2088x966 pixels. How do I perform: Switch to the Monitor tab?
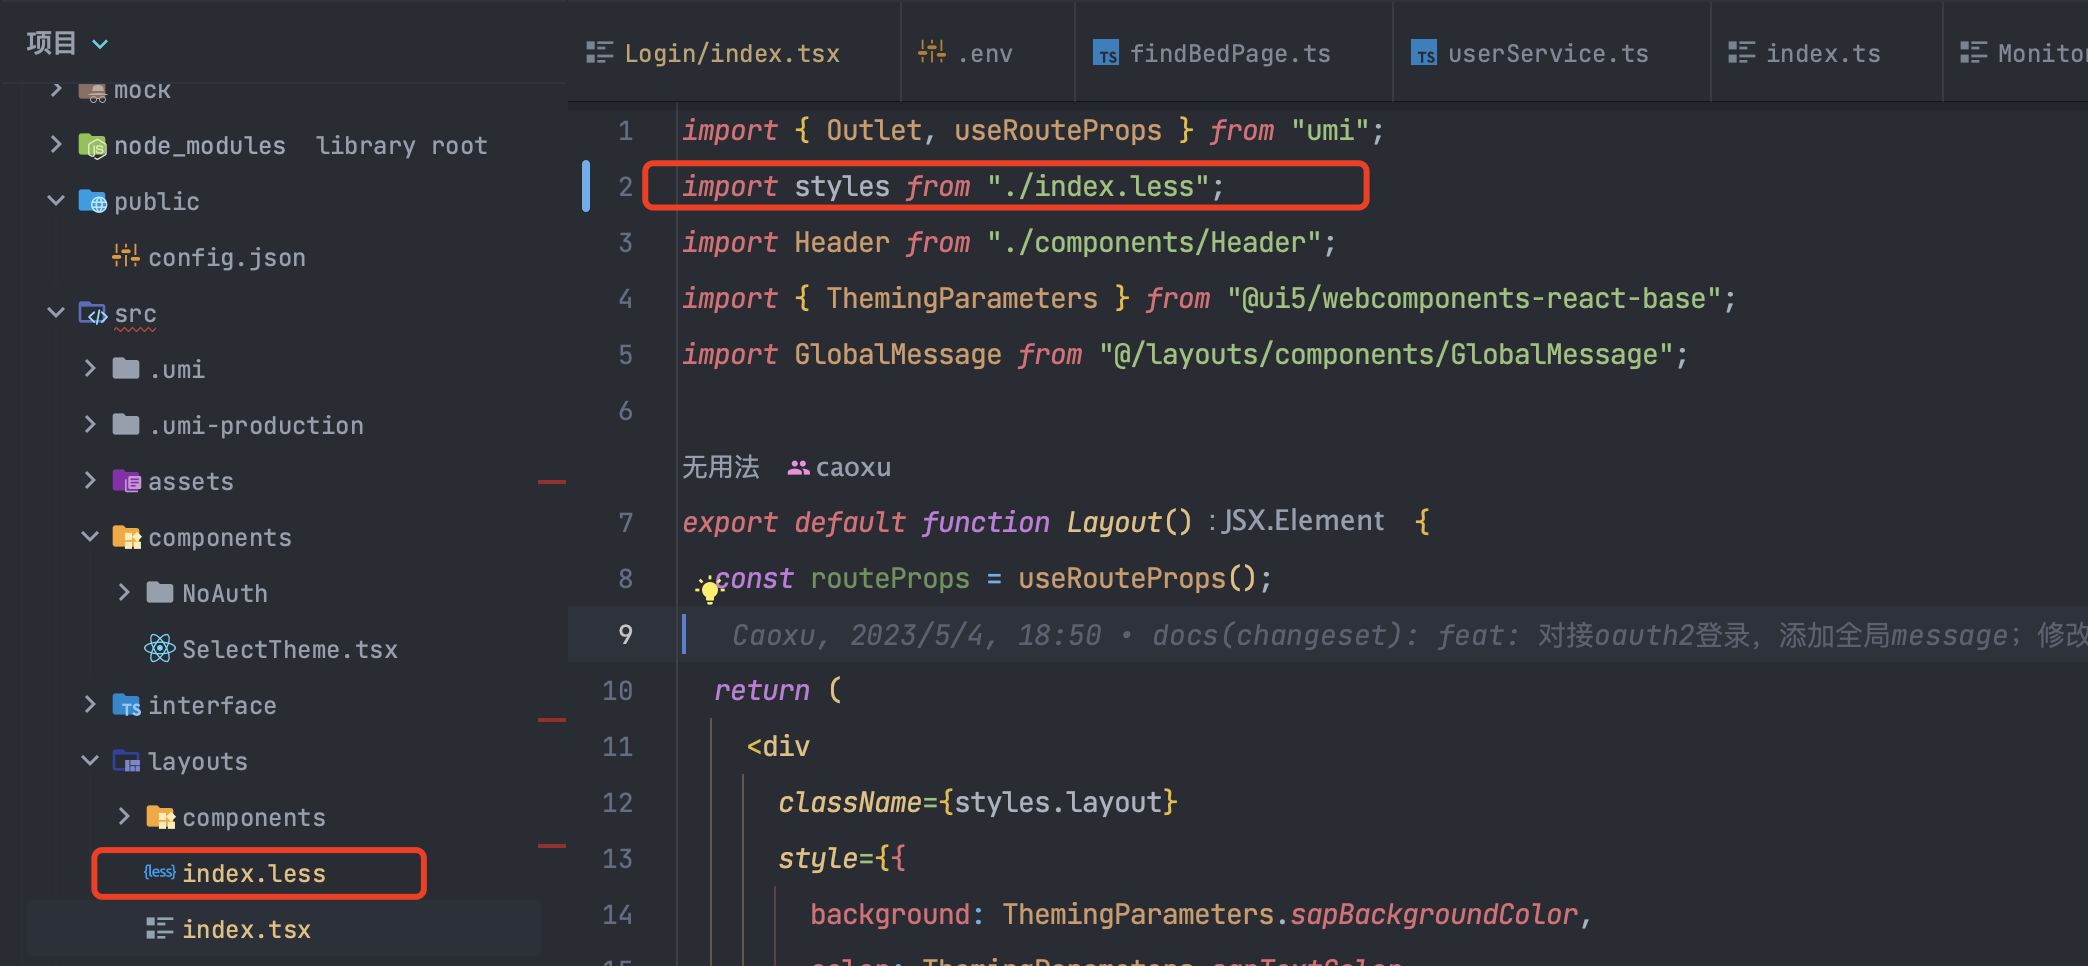[x=2030, y=52]
